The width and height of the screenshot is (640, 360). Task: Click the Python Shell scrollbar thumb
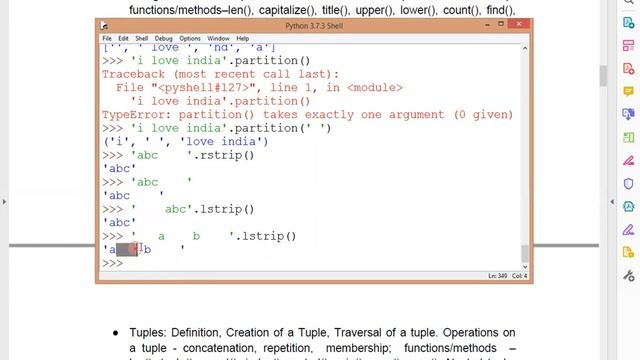coord(525,253)
